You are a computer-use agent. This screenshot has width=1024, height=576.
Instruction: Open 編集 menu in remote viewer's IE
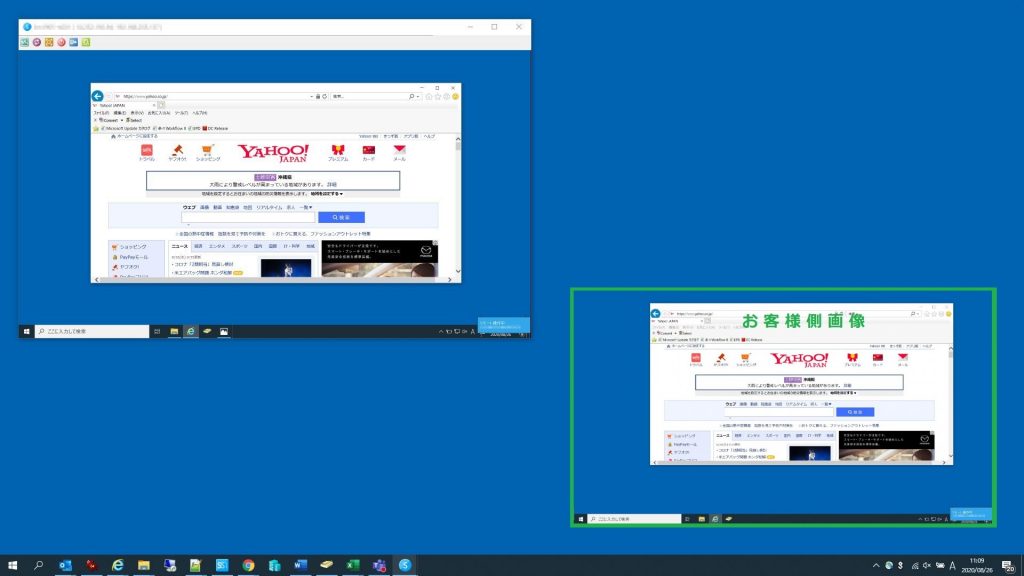click(x=120, y=113)
